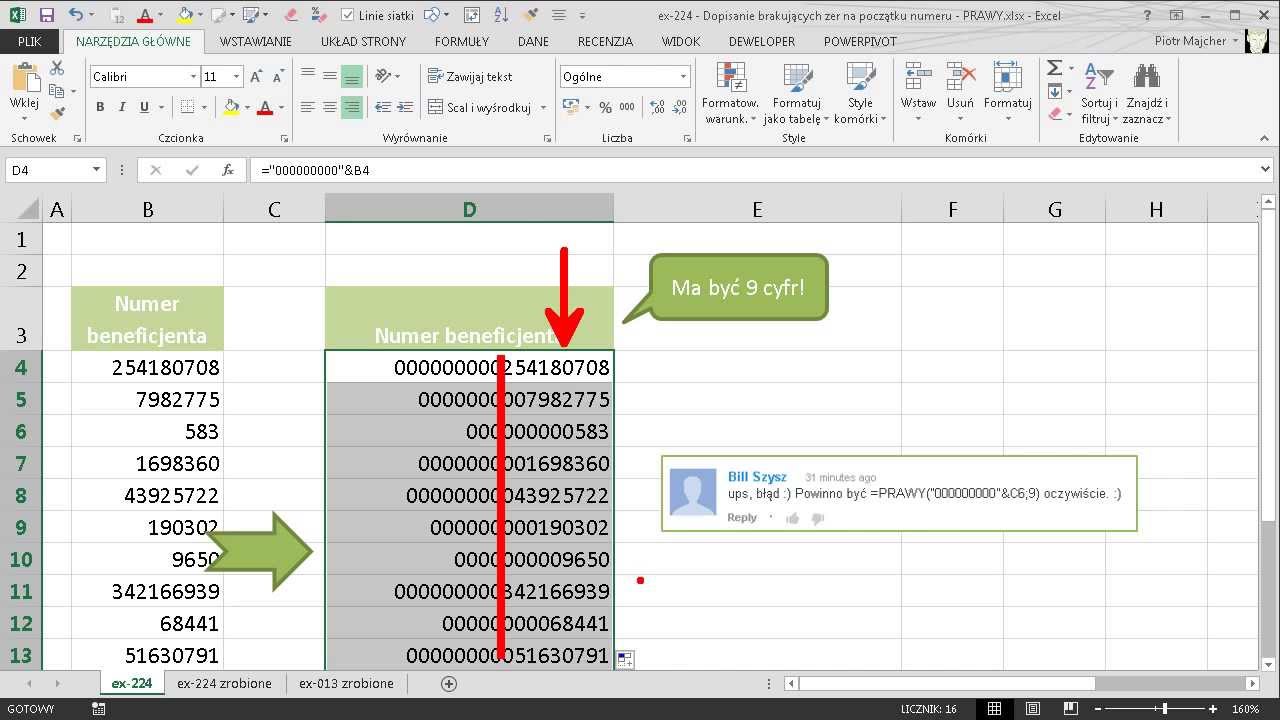Apply italic formatting
1280x720 pixels.
[x=122, y=107]
